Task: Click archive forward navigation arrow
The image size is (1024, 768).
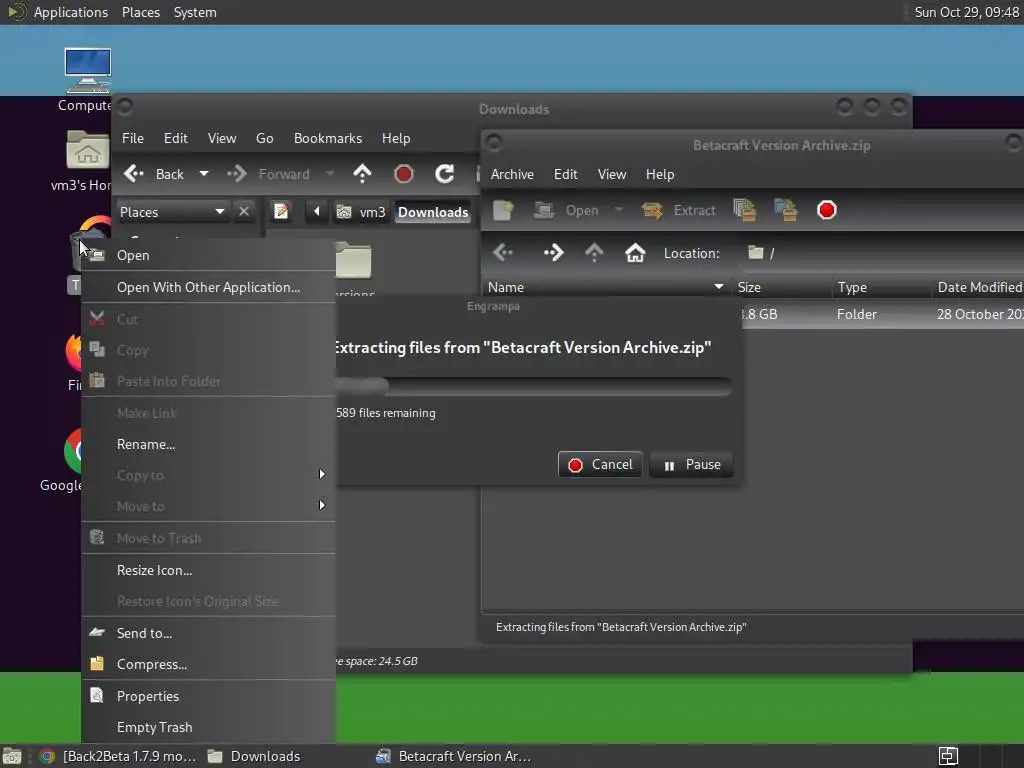Action: tap(553, 253)
